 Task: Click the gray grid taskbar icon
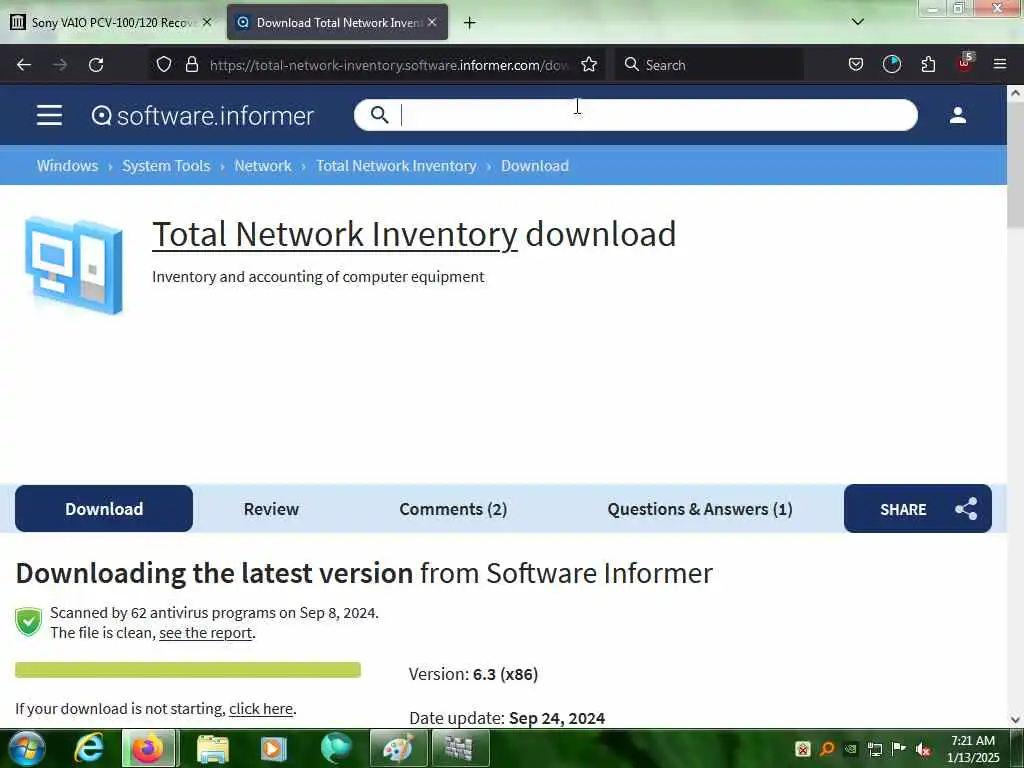pyautogui.click(x=460, y=748)
